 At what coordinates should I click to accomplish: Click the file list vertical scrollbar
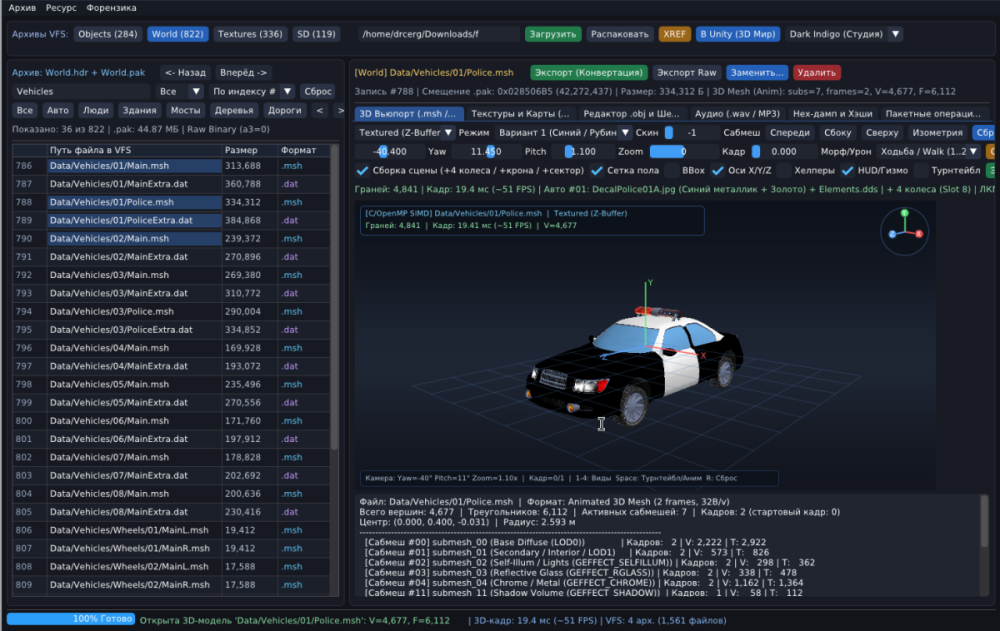335,297
